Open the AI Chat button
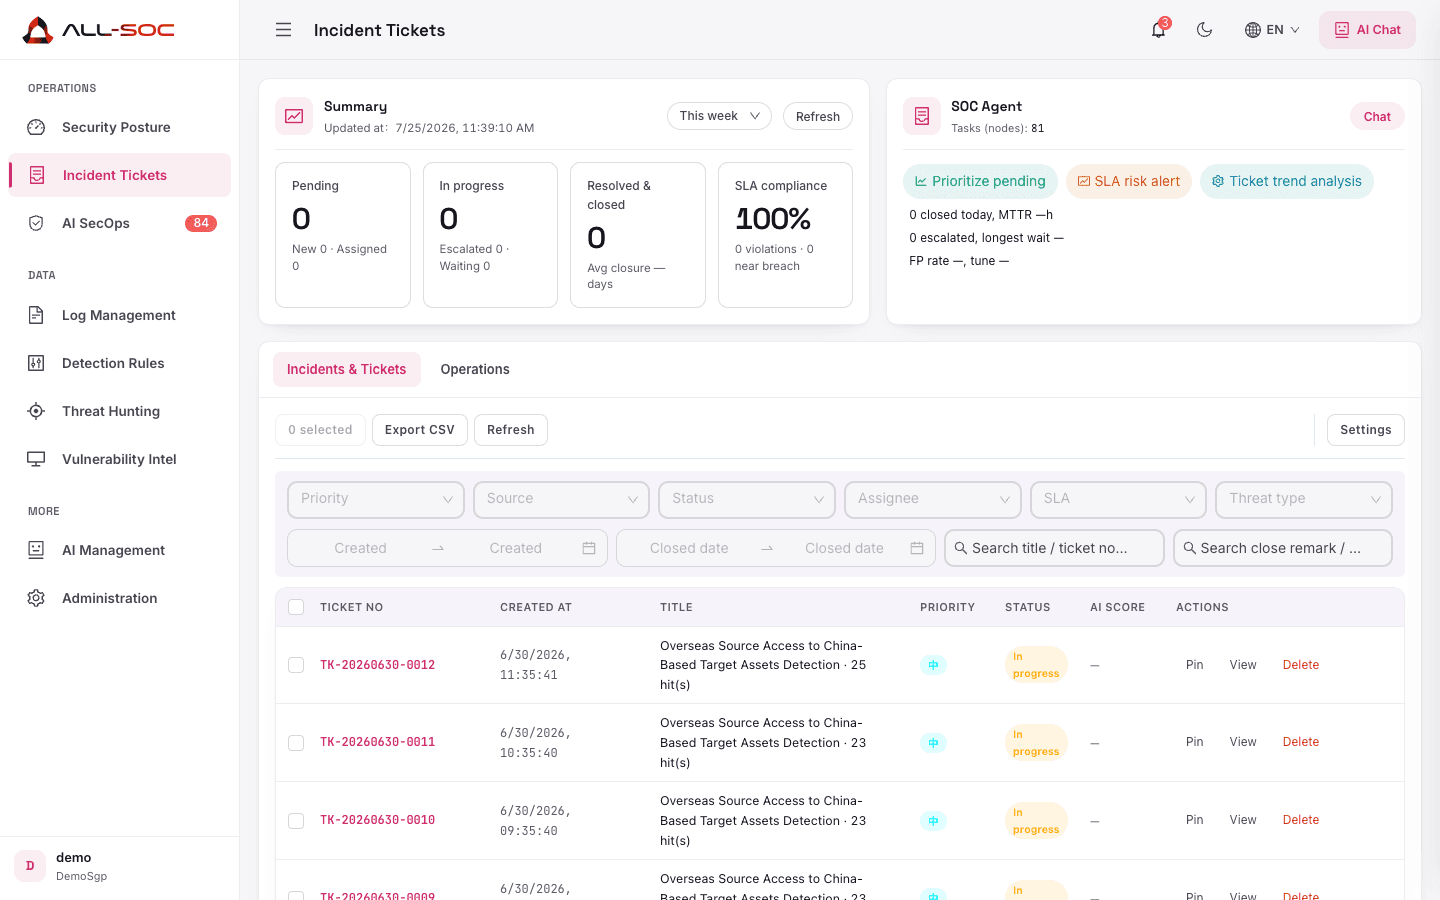This screenshot has width=1440, height=900. click(1367, 30)
